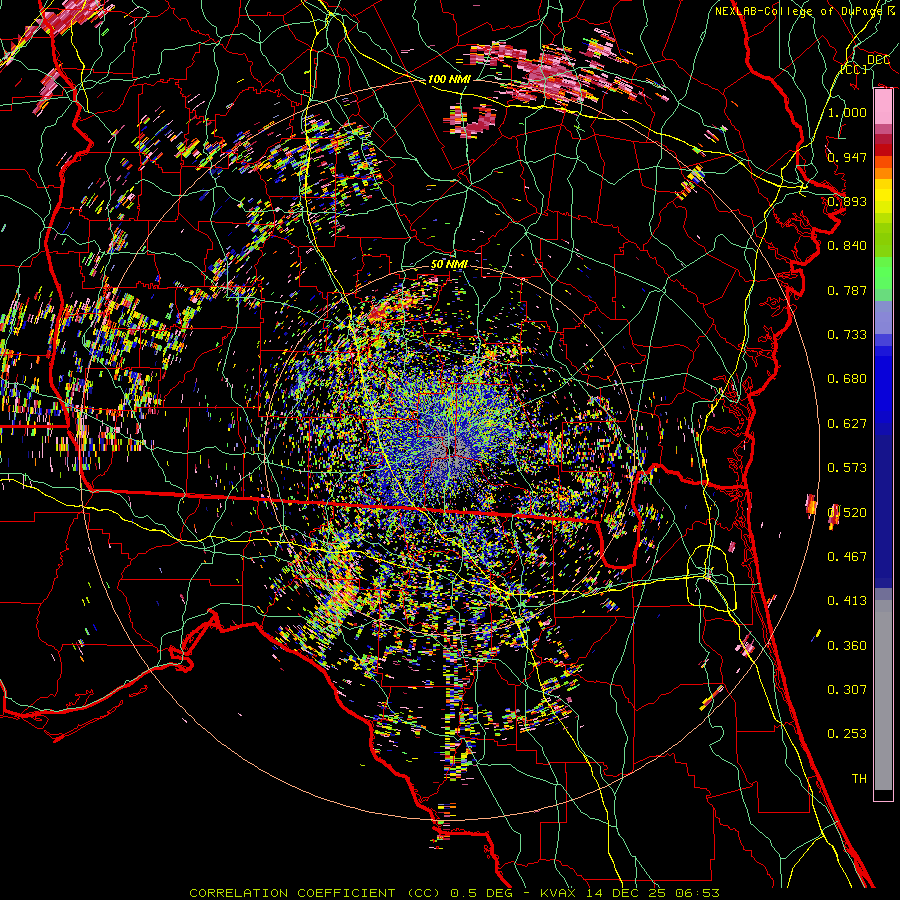
Task: Click the 0.947 legend value
Action: (x=847, y=157)
